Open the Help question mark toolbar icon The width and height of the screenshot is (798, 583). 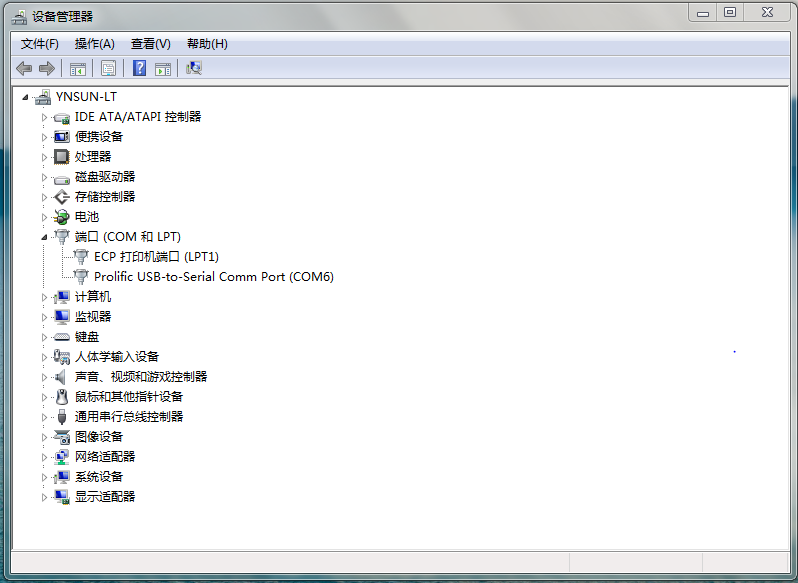139,68
